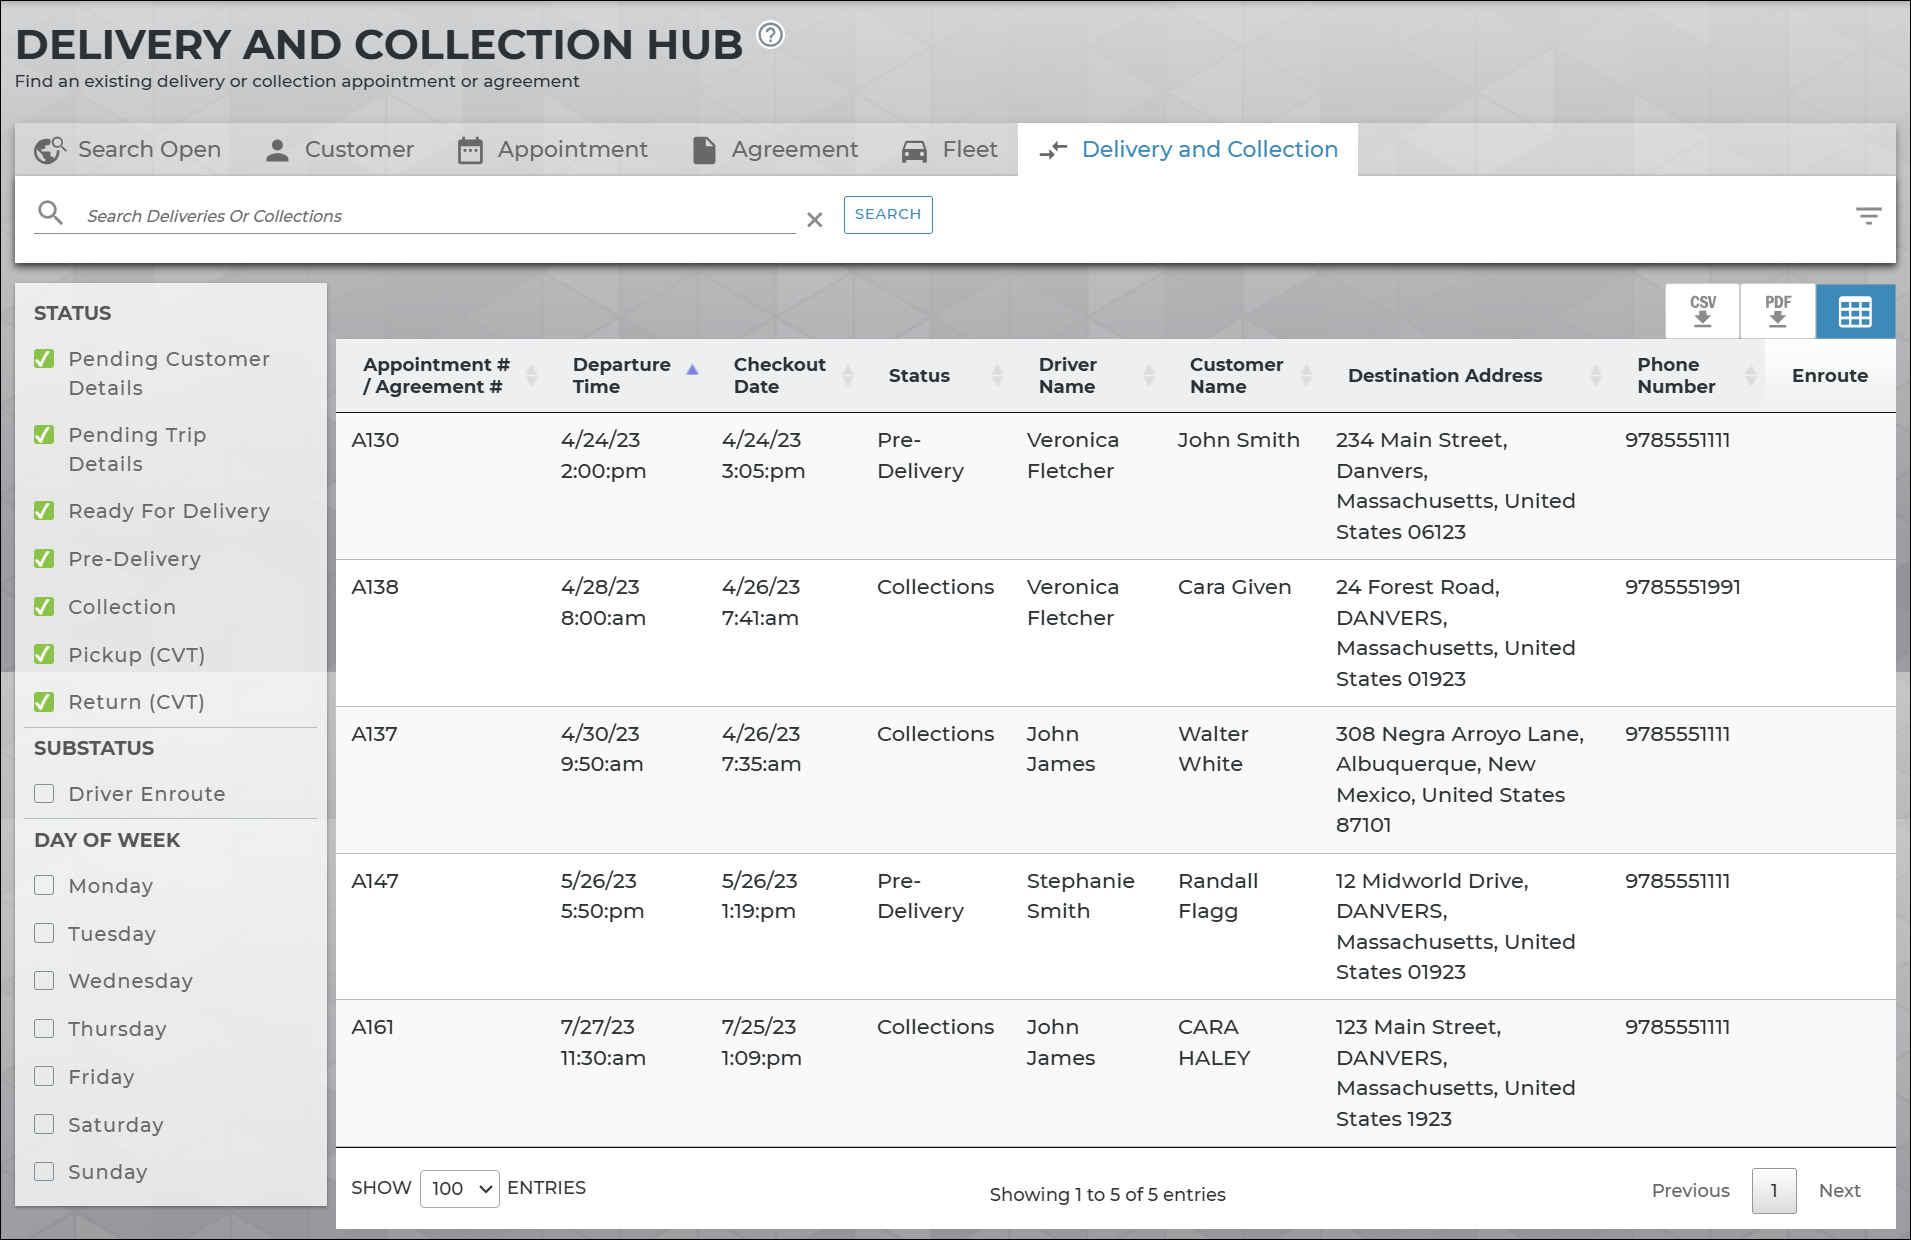This screenshot has width=1911, height=1240.
Task: Clear the search field with X icon
Action: click(x=815, y=220)
